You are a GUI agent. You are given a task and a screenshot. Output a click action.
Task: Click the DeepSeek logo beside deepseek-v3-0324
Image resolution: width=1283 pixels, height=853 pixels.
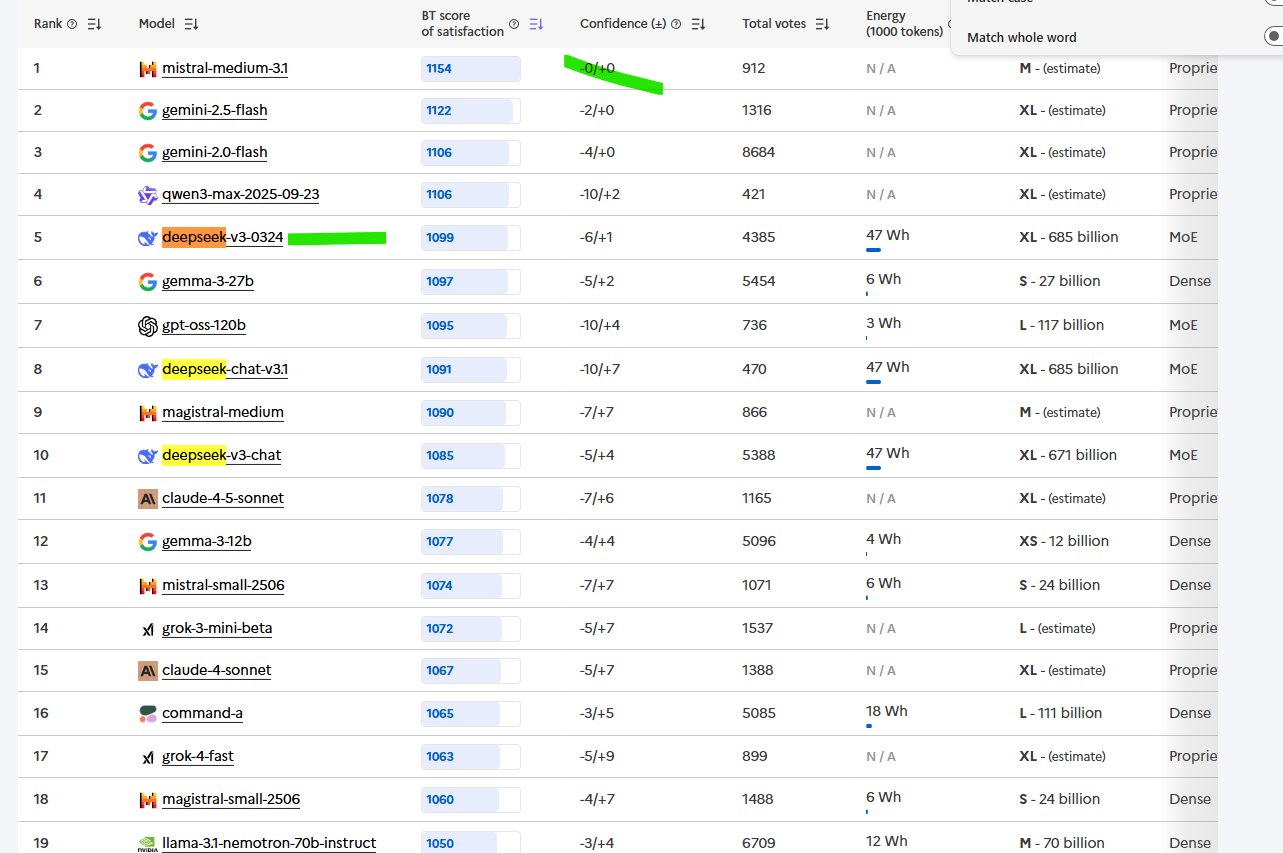148,238
